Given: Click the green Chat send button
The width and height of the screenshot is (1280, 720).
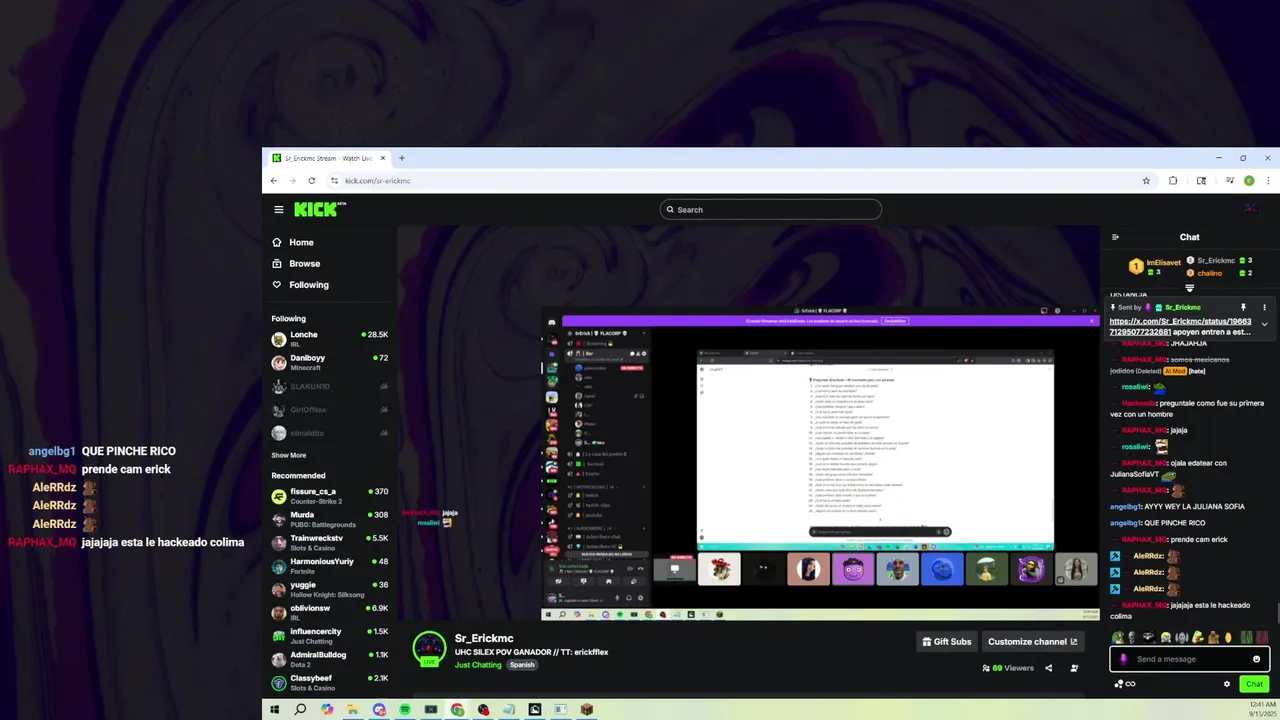Looking at the screenshot, I should tap(1254, 684).
